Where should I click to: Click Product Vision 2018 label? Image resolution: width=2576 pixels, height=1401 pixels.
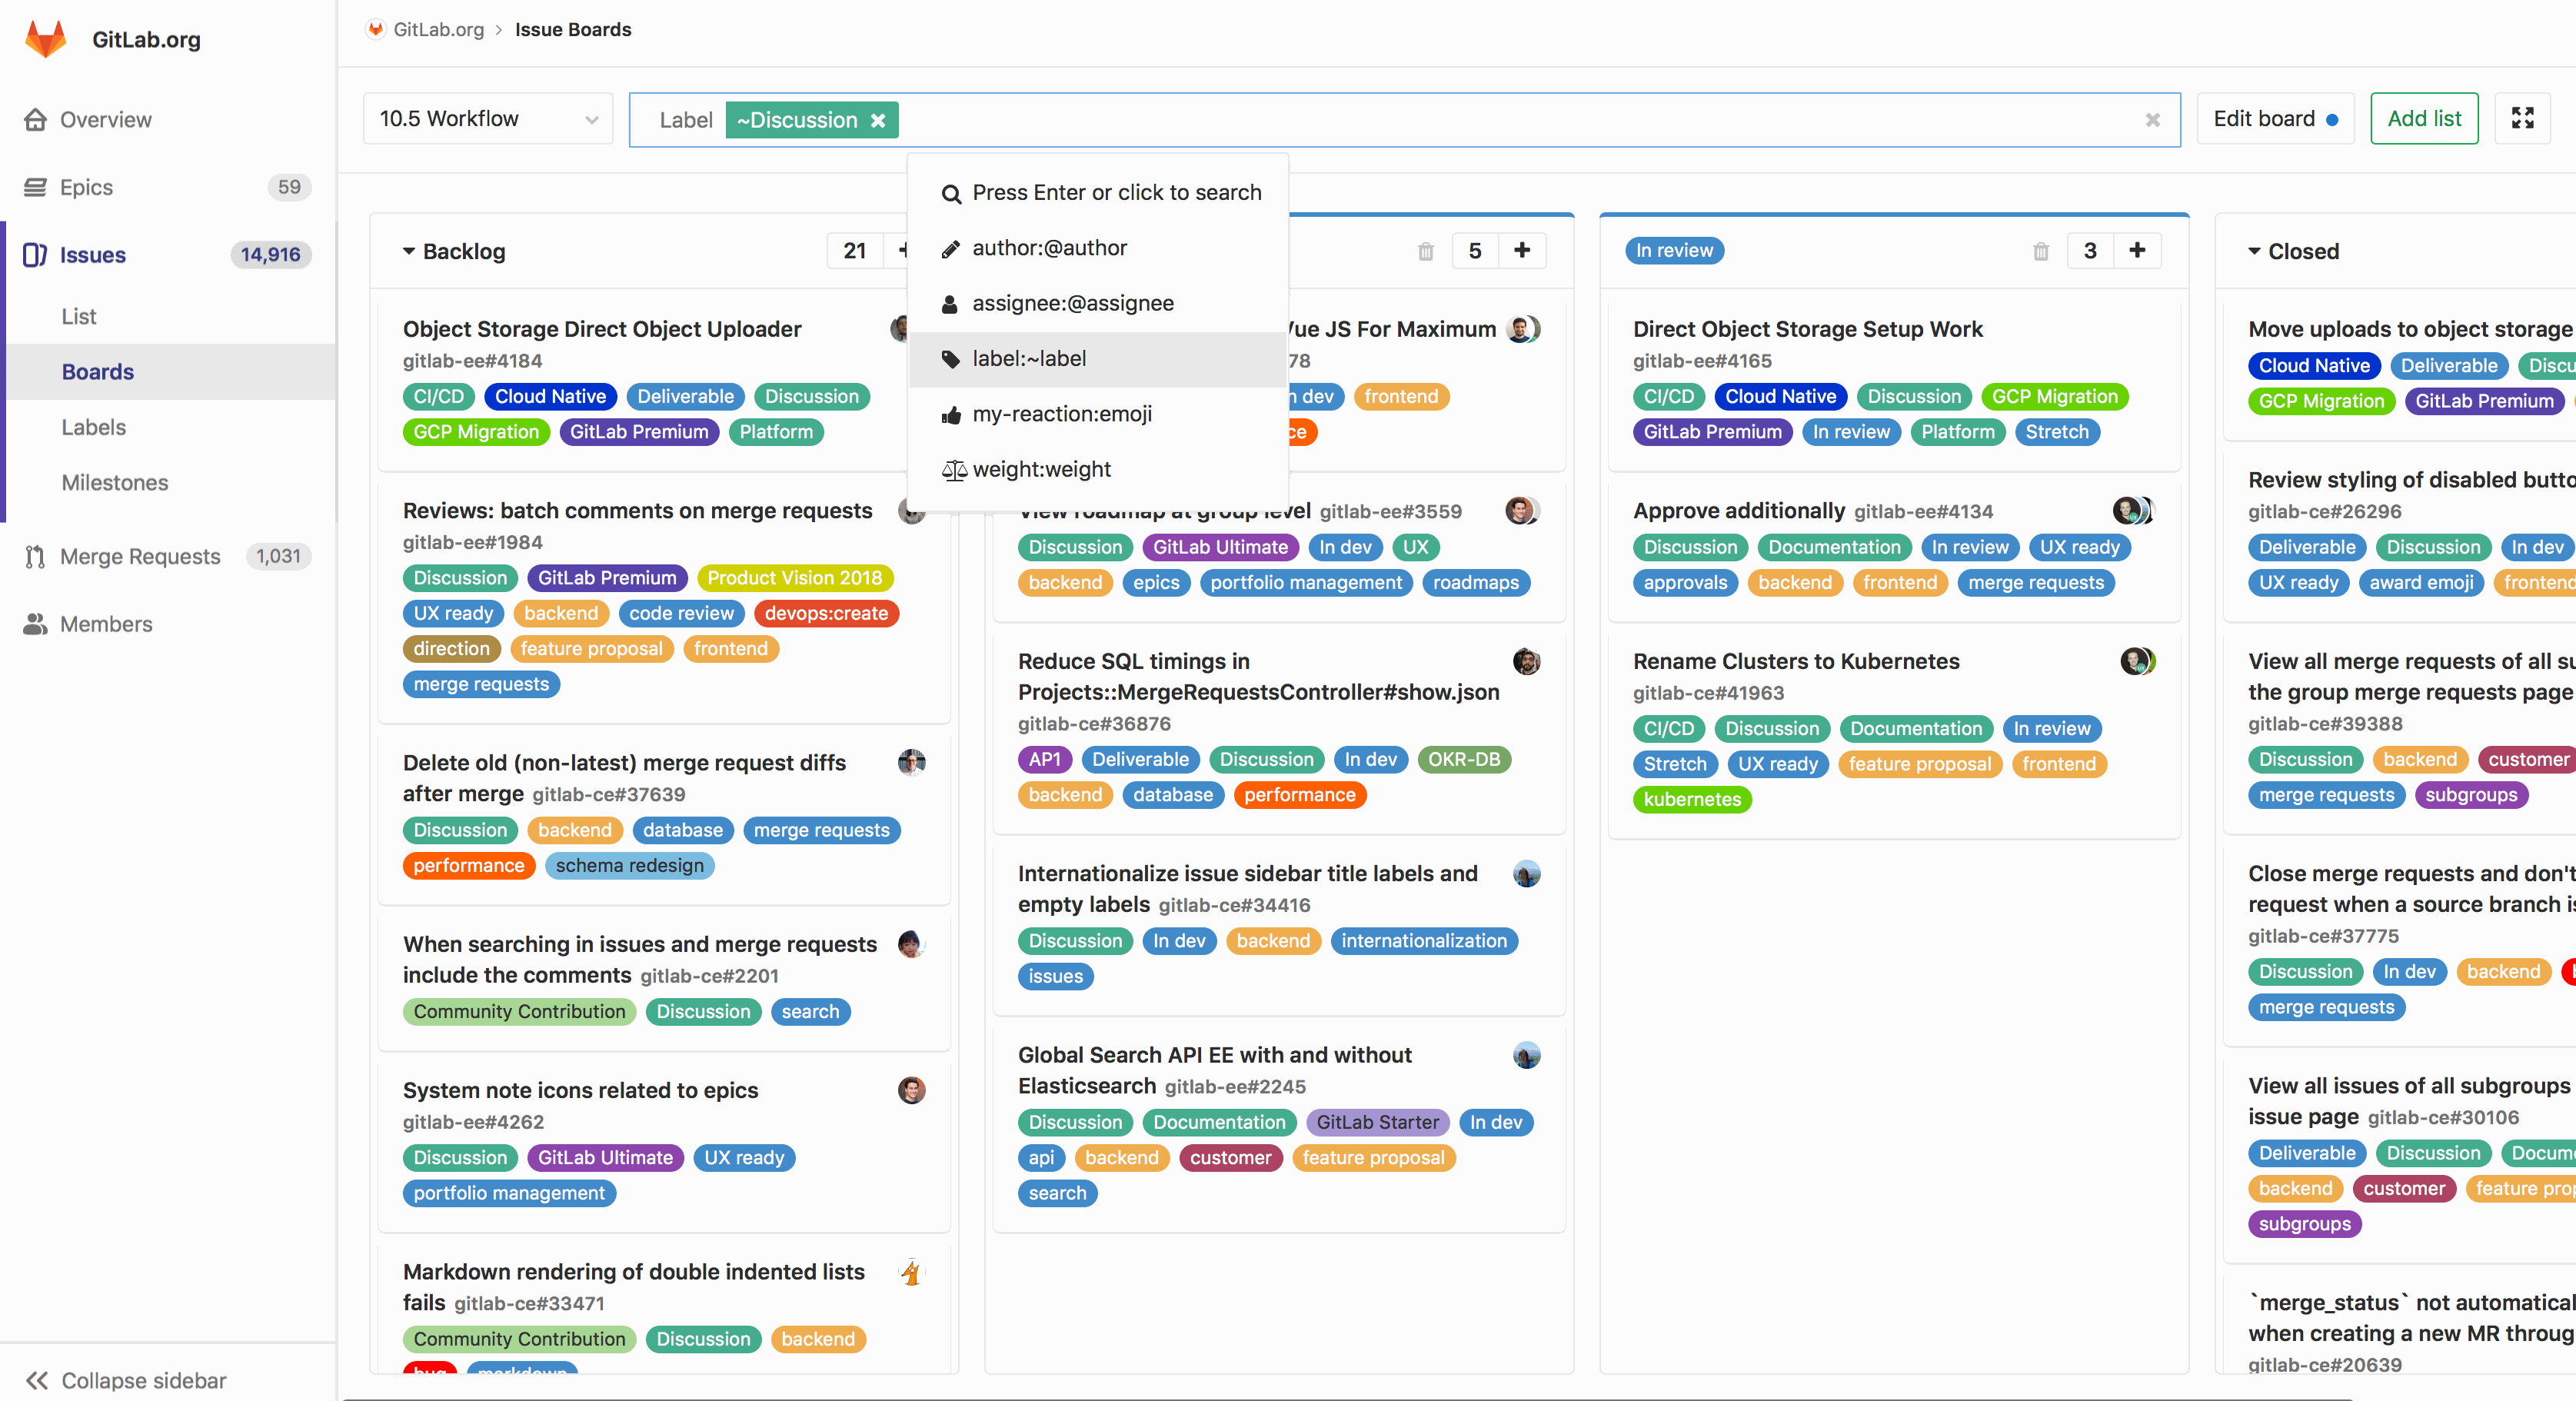[x=795, y=578]
